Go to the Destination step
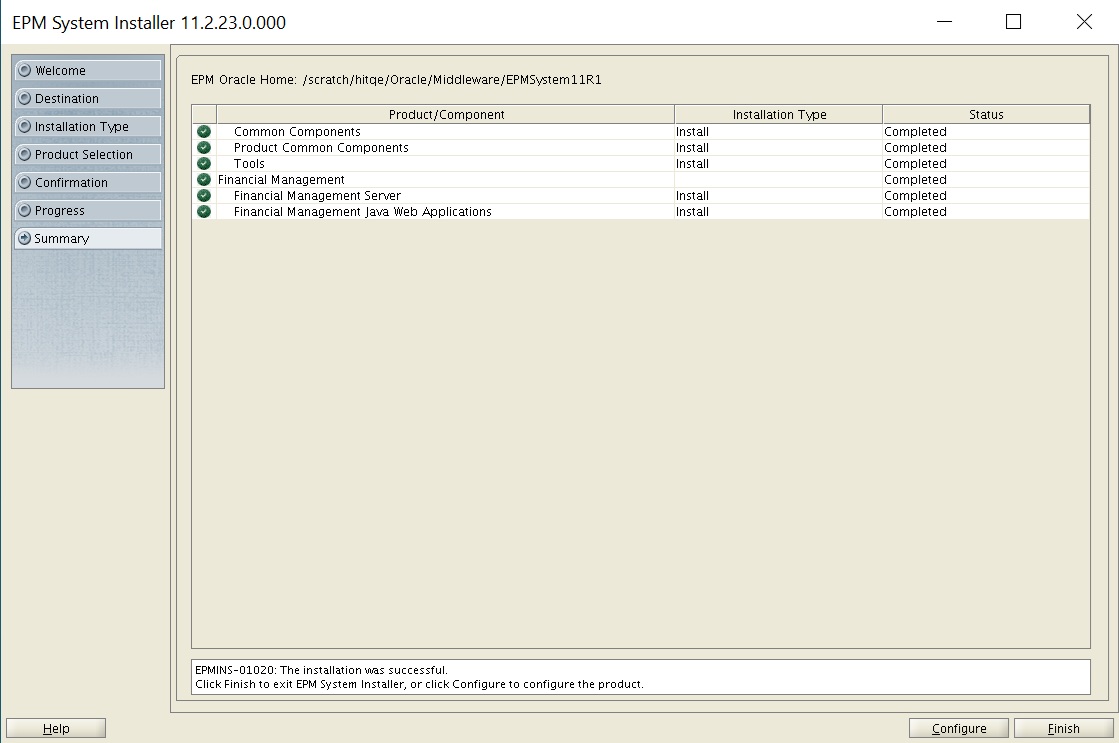The height and width of the screenshot is (743, 1119). coord(88,98)
